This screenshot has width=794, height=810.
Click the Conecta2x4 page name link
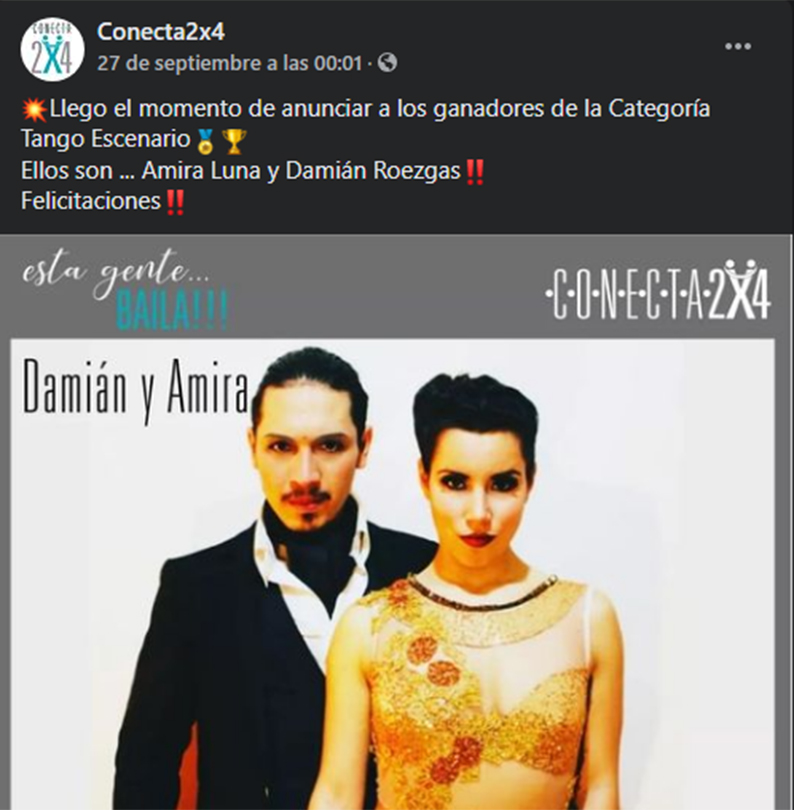tap(161, 32)
